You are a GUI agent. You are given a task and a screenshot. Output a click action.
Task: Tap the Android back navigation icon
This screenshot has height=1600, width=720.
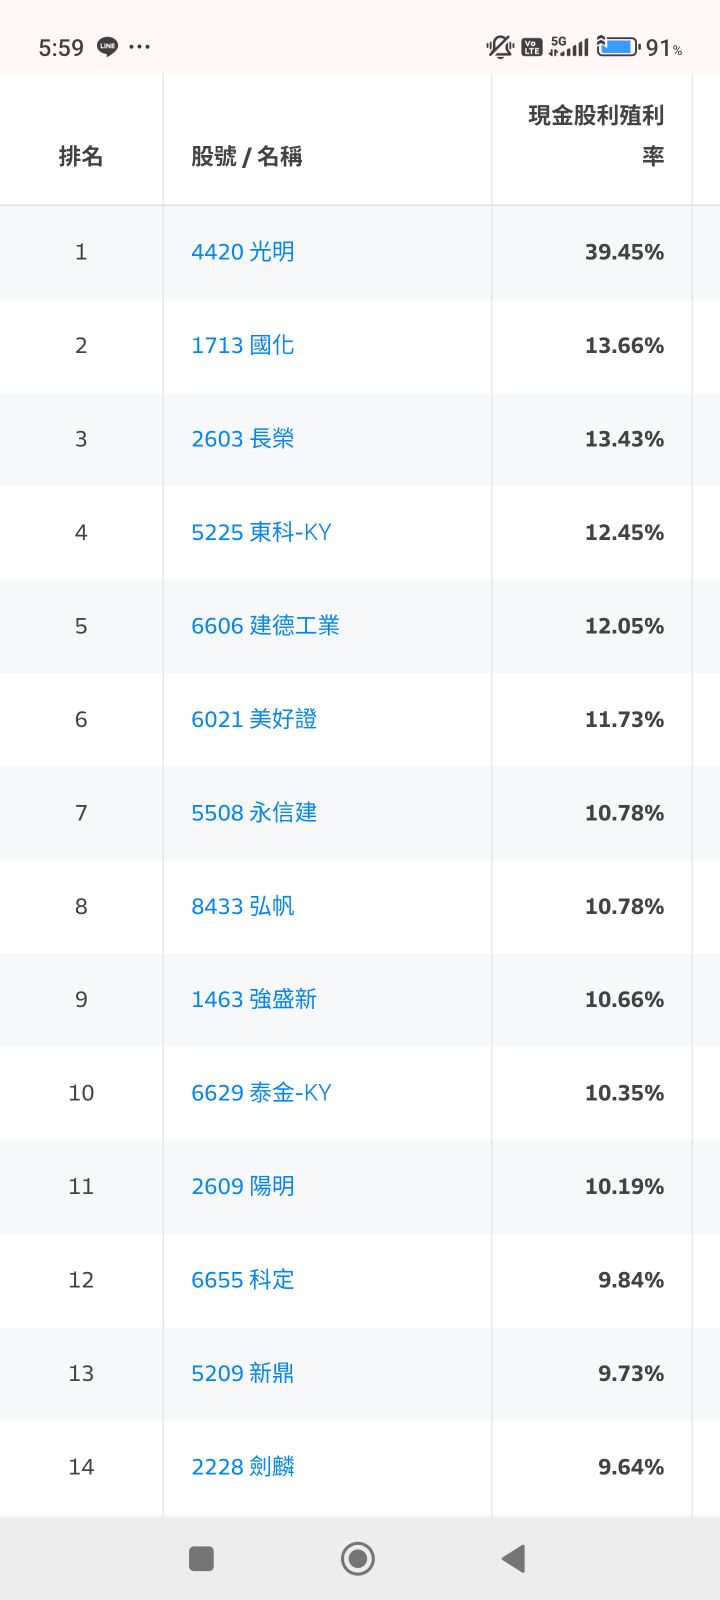pos(514,1558)
